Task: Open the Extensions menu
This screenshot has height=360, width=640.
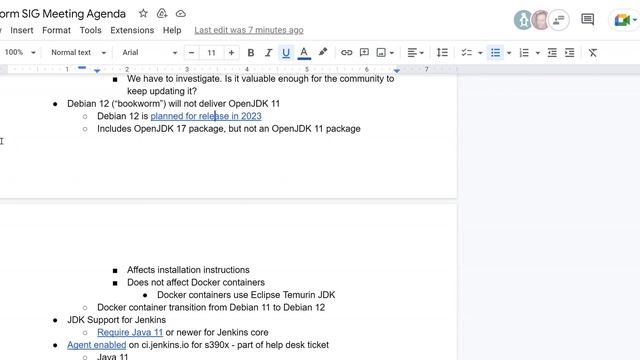Action: point(132,30)
